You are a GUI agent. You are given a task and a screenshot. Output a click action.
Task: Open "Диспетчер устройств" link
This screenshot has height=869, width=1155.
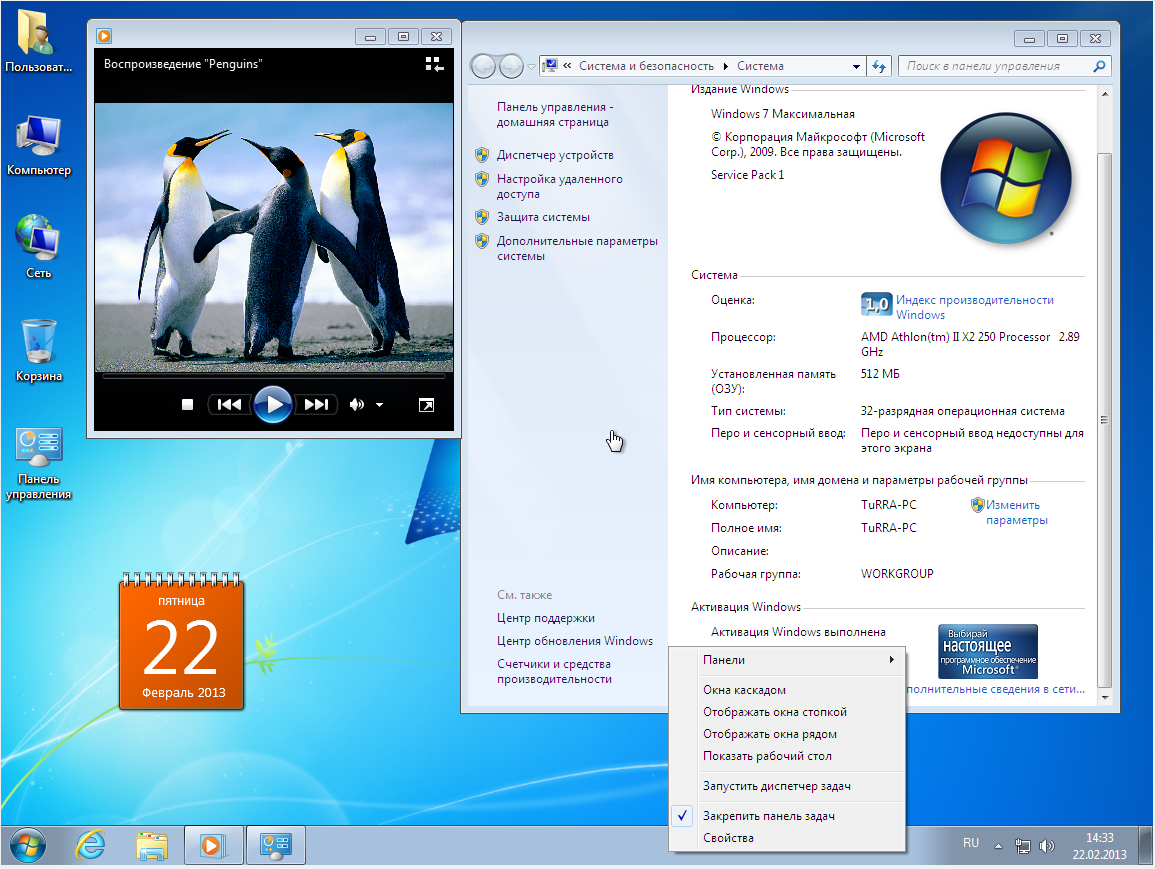(555, 155)
